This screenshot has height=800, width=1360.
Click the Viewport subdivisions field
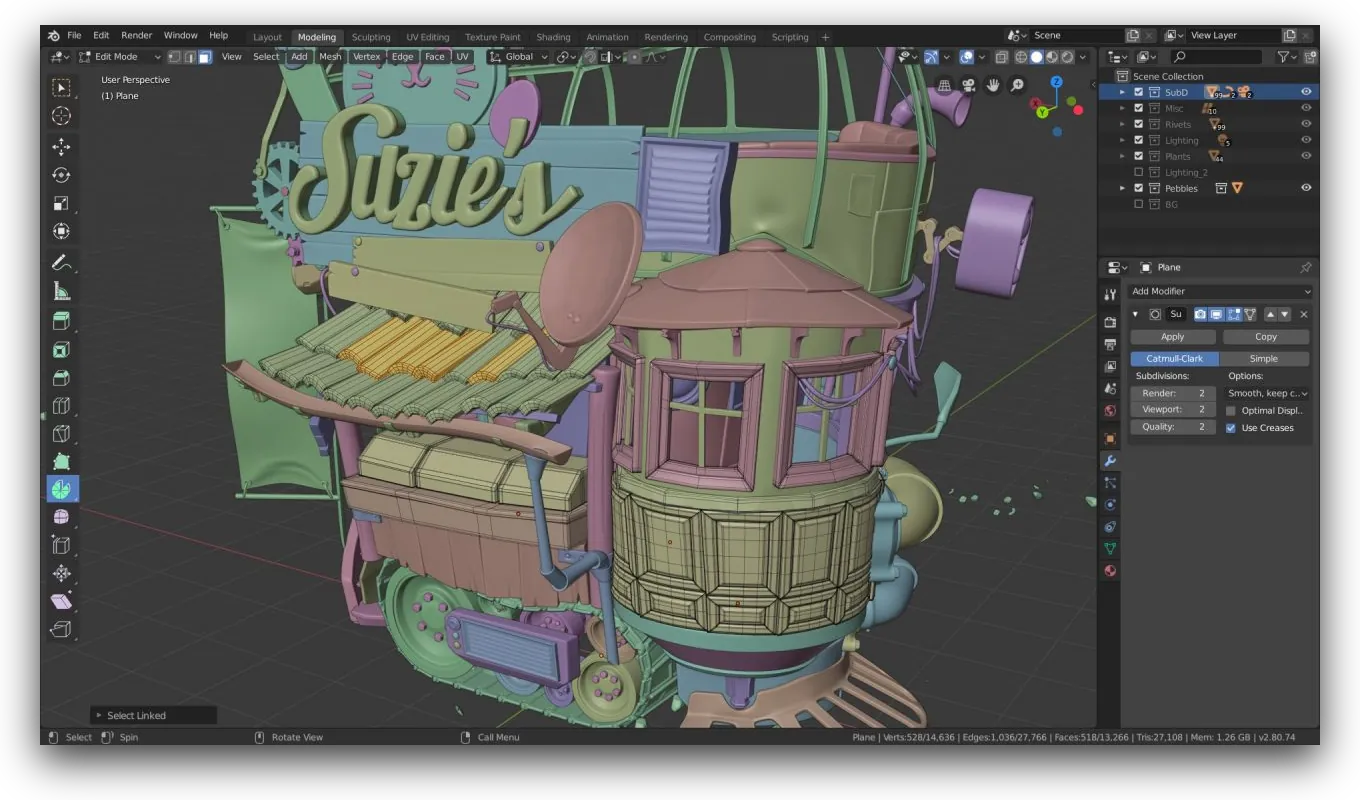[x=1172, y=410]
